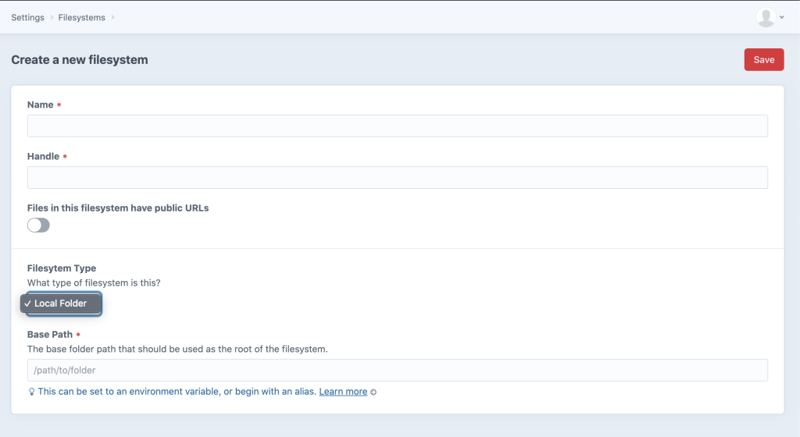
Task: Click the Base Path input box
Action: pyautogui.click(x=397, y=370)
